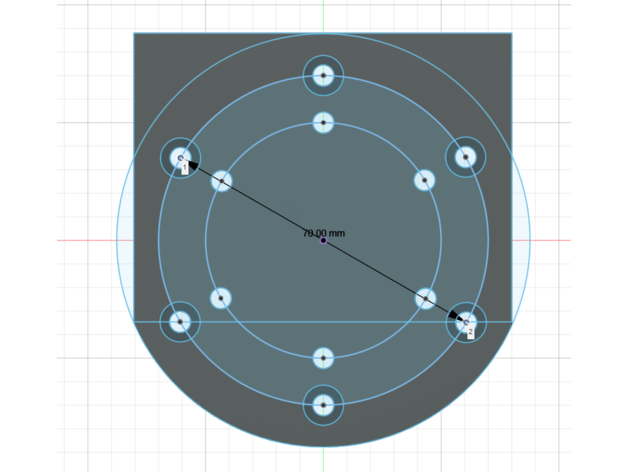Viewport: 628px width, 472px height.
Task: Pick the lower-right inner small hole
Action: (425, 298)
